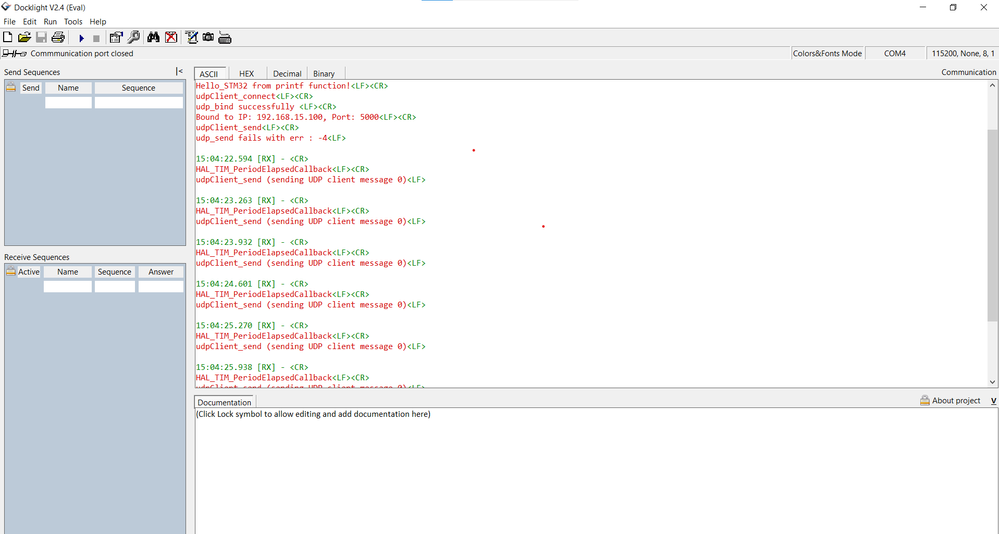
Task: Find sequence with the binoculars icon
Action: pyautogui.click(x=153, y=38)
